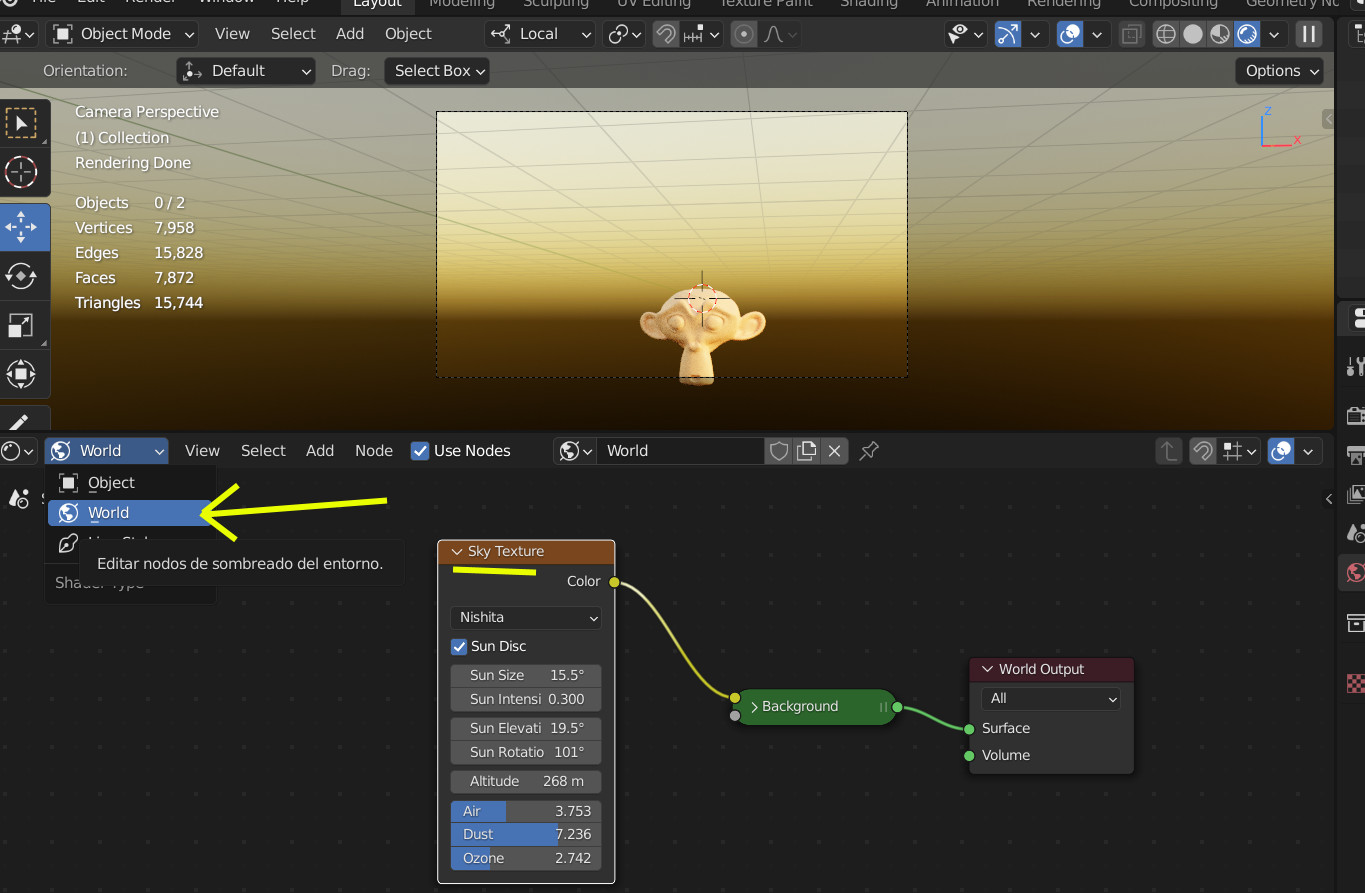Switch viewport shading to Solid
Viewport: 1365px width, 893px height.
point(1193,34)
